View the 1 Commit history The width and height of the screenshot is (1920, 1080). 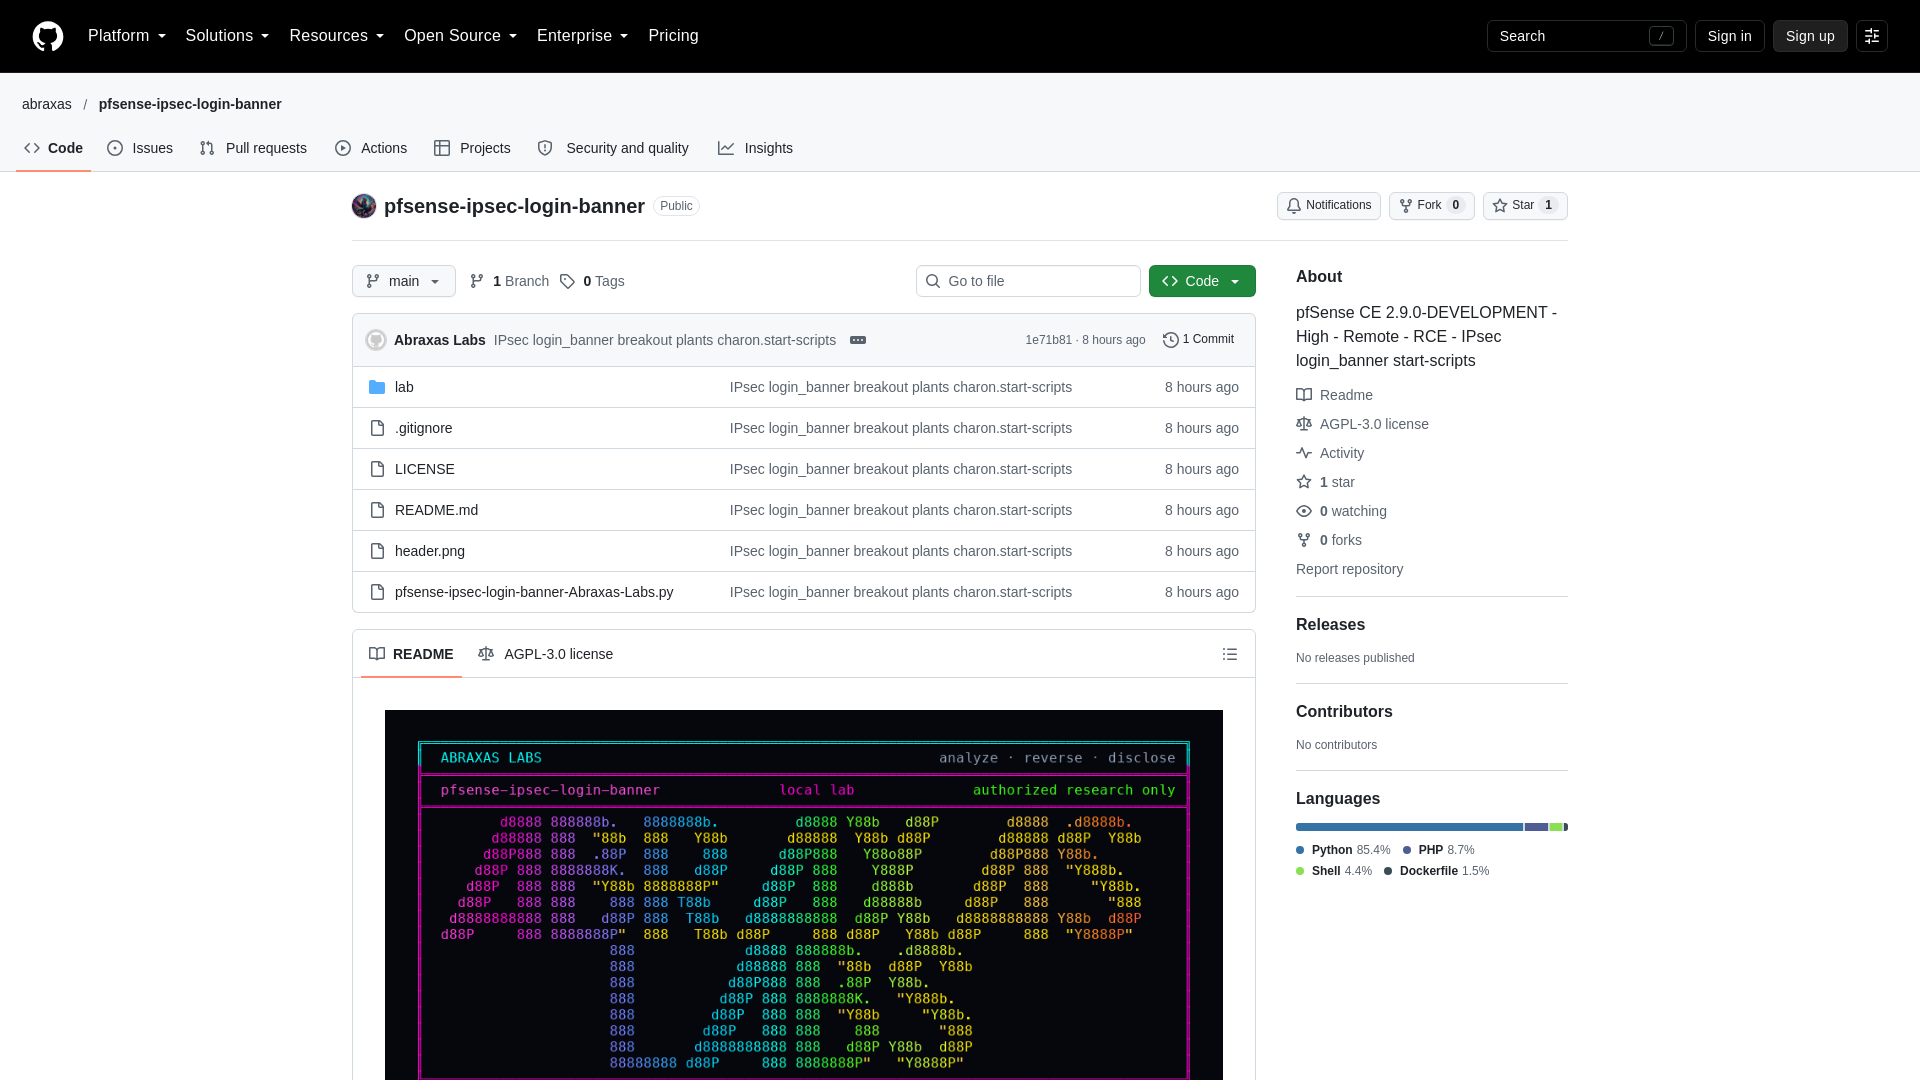pos(1198,340)
